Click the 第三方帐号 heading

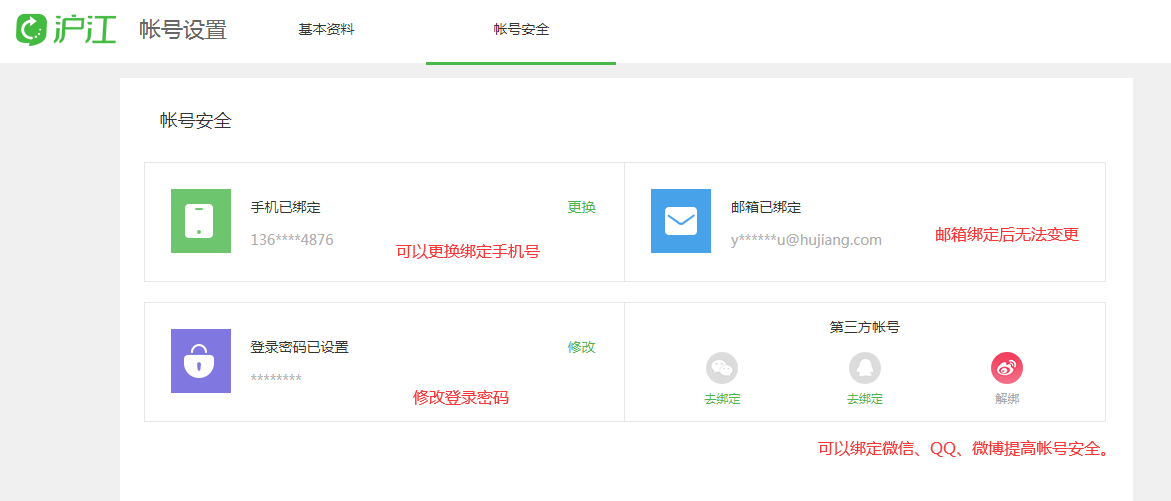(x=865, y=327)
